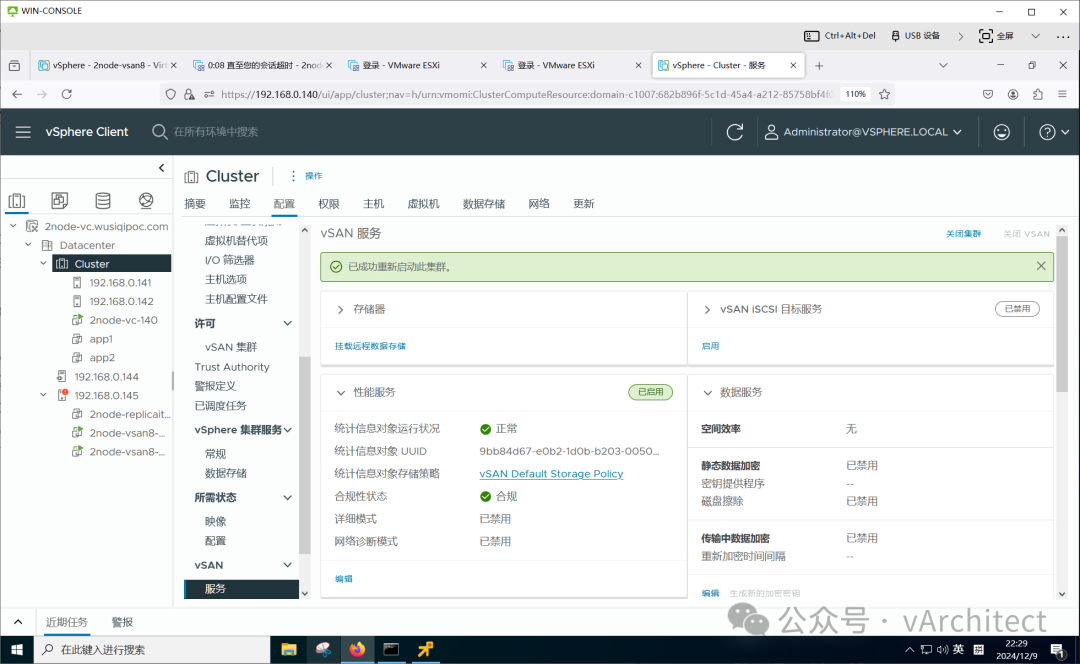Expand the 存储器 section
The image size is (1080, 664).
[x=340, y=309]
